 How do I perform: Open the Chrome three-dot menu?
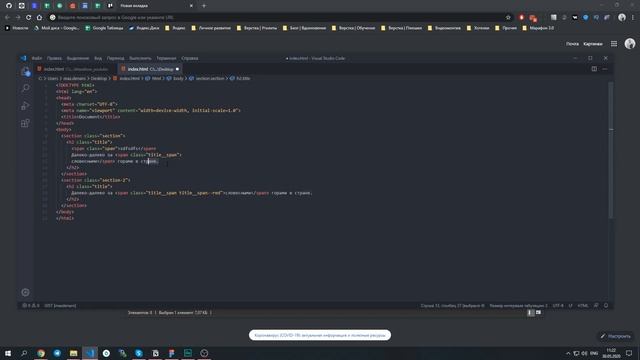633,18
